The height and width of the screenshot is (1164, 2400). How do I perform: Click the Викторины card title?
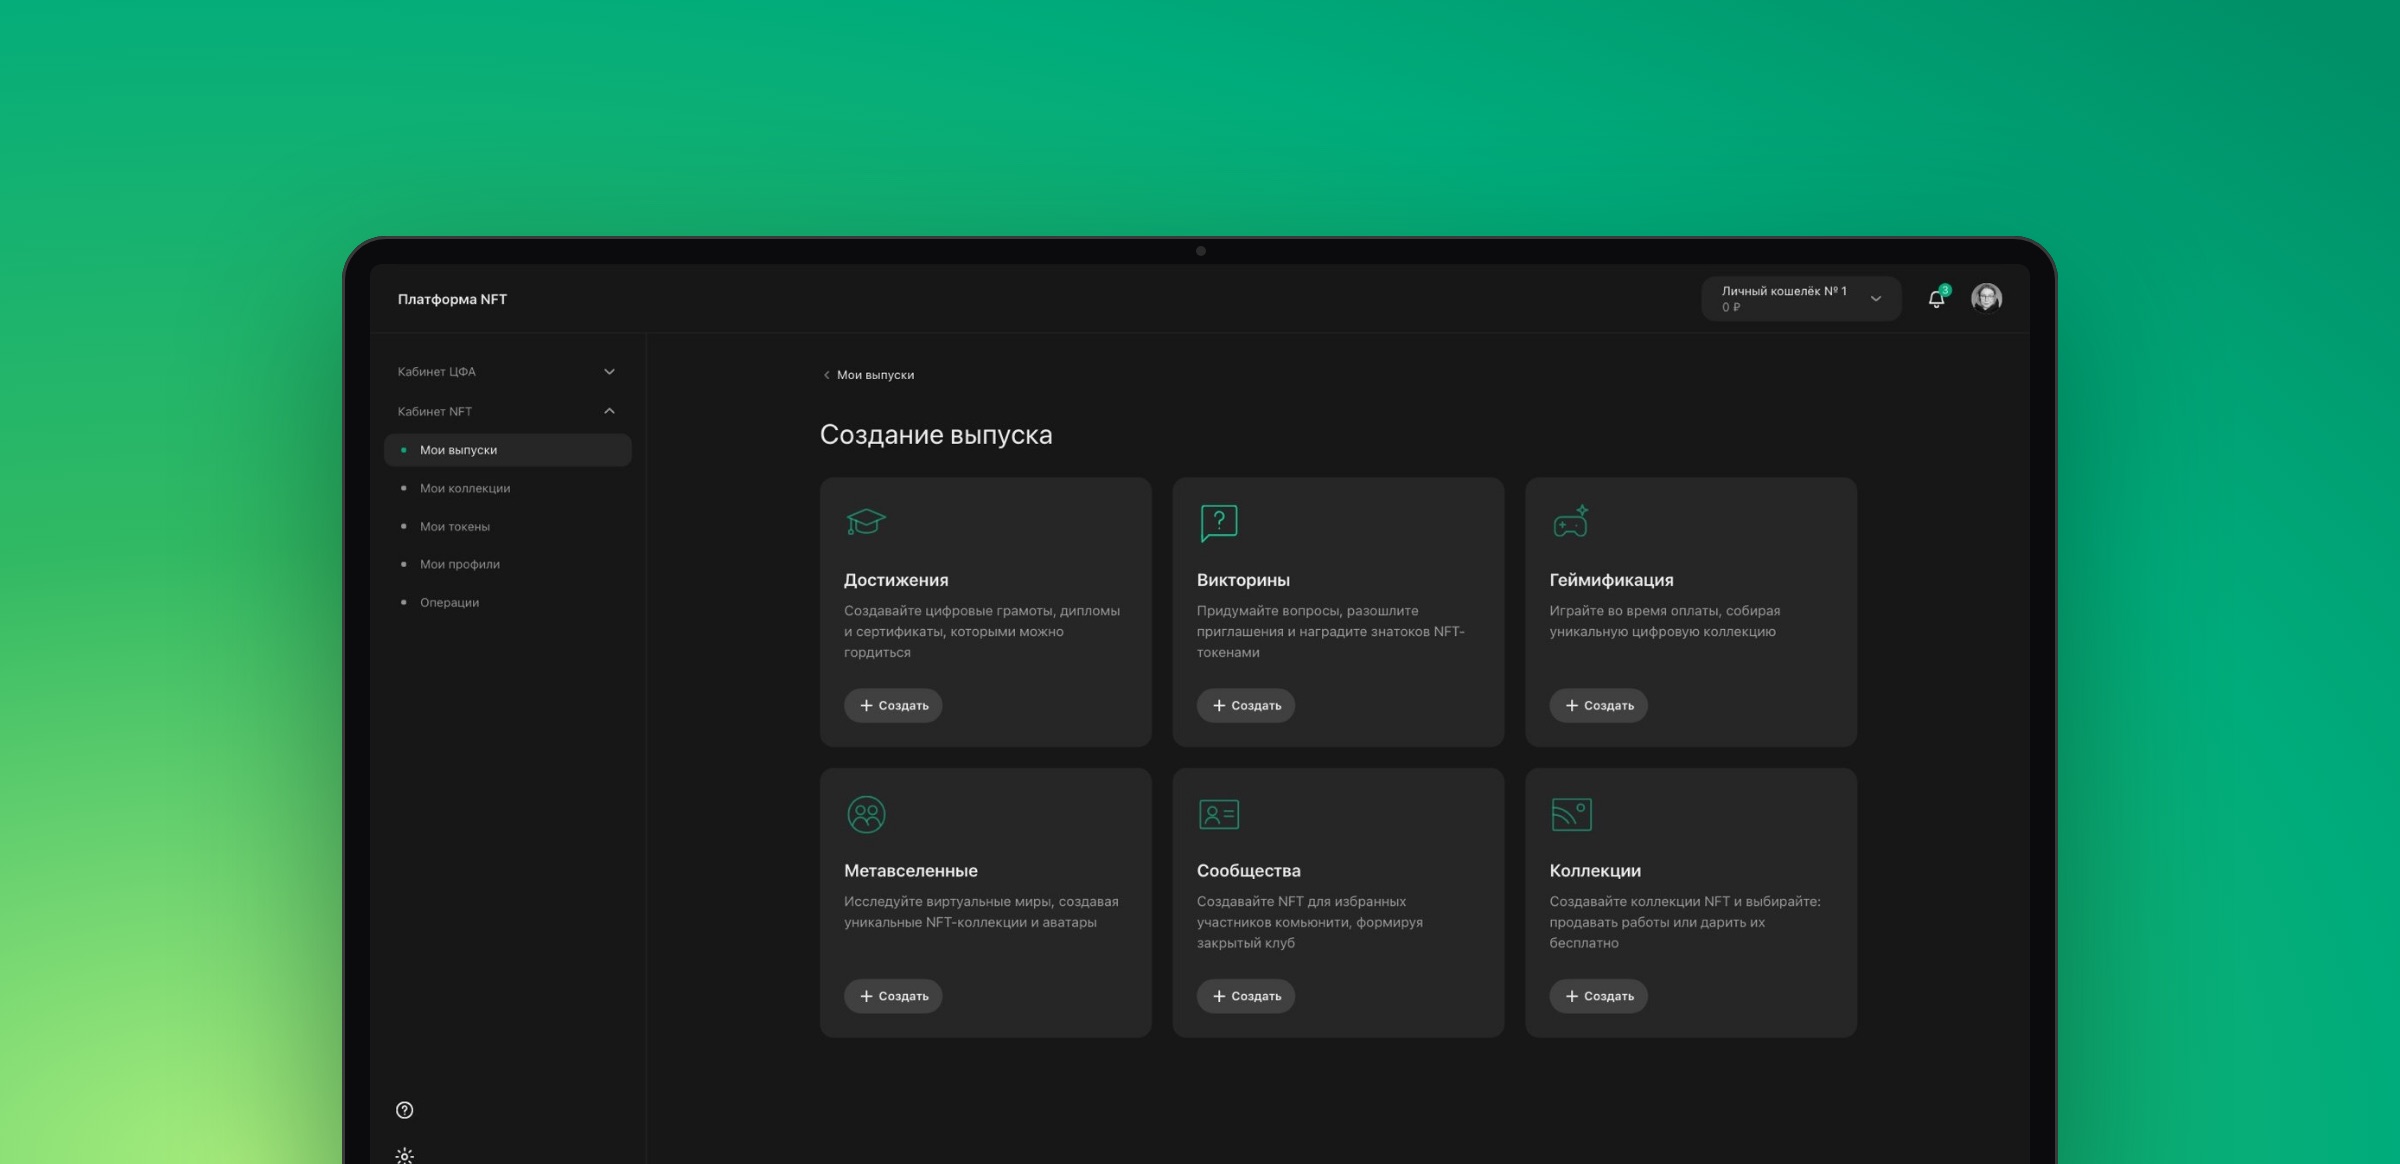point(1243,580)
